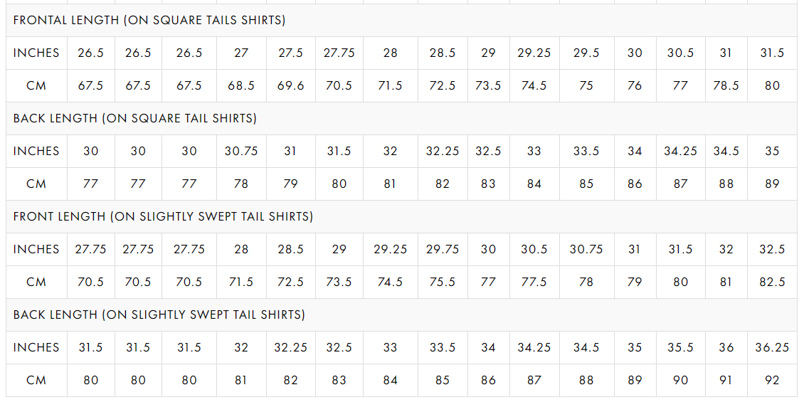Click the 77.5 CM value
Viewport: 800px width, 407px height.
(534, 282)
